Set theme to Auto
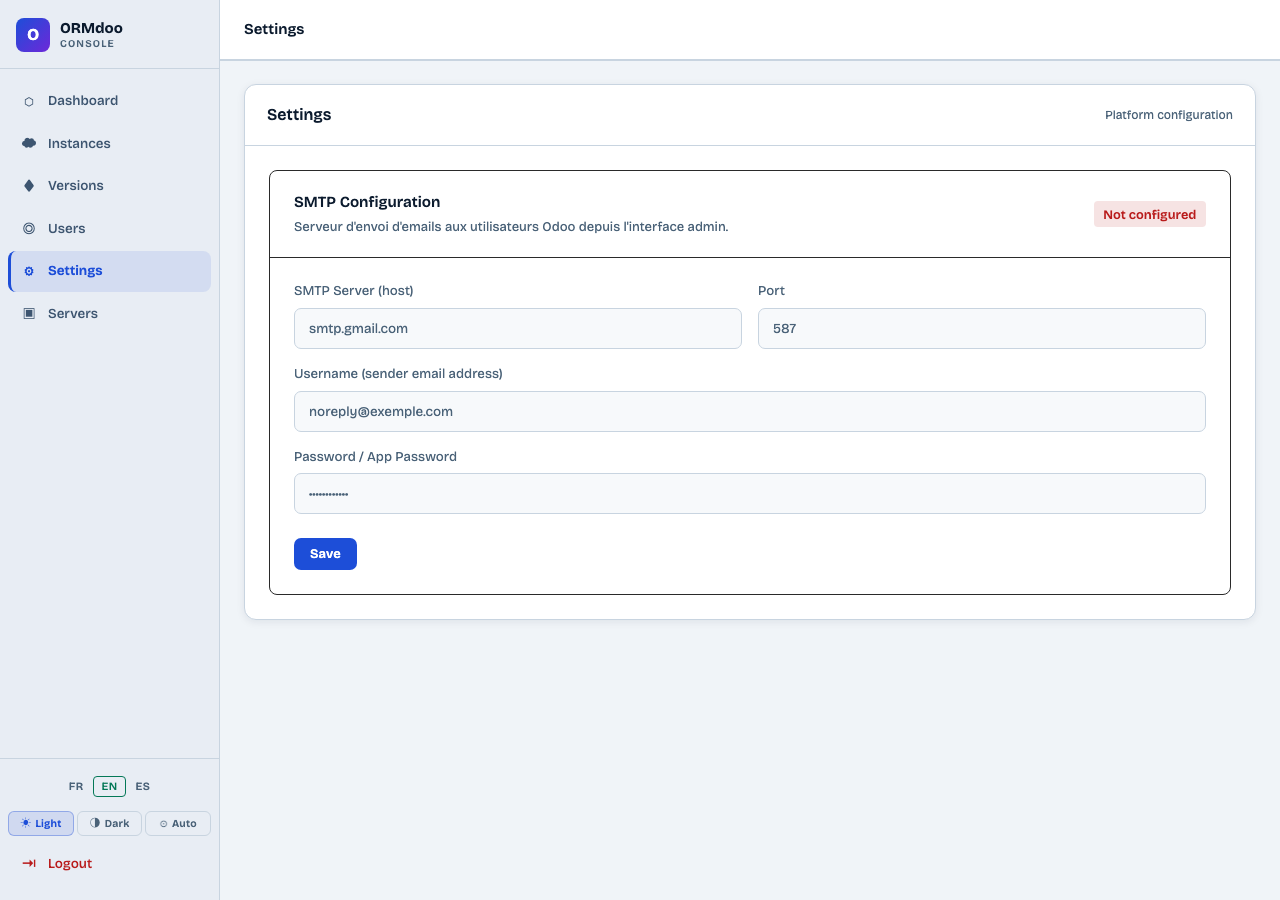Viewport: 1280px width, 900px height. [x=178, y=823]
